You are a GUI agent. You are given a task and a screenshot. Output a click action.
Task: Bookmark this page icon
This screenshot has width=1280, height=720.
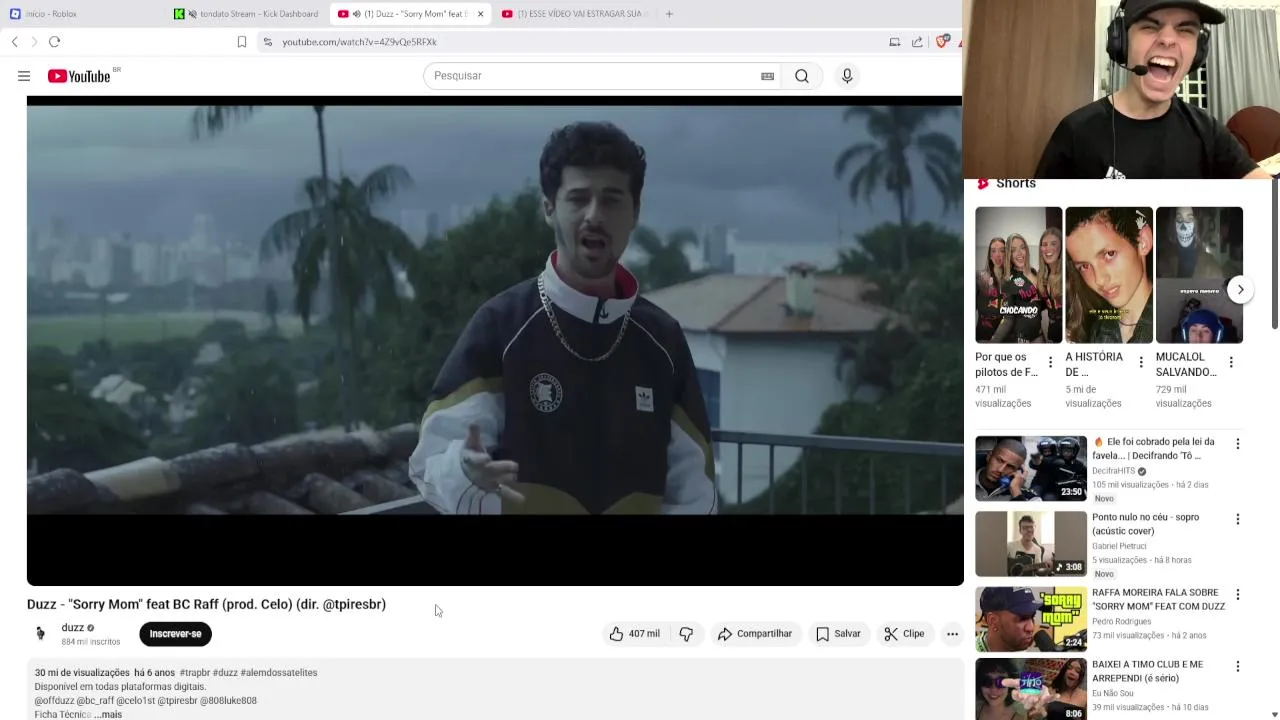241,42
